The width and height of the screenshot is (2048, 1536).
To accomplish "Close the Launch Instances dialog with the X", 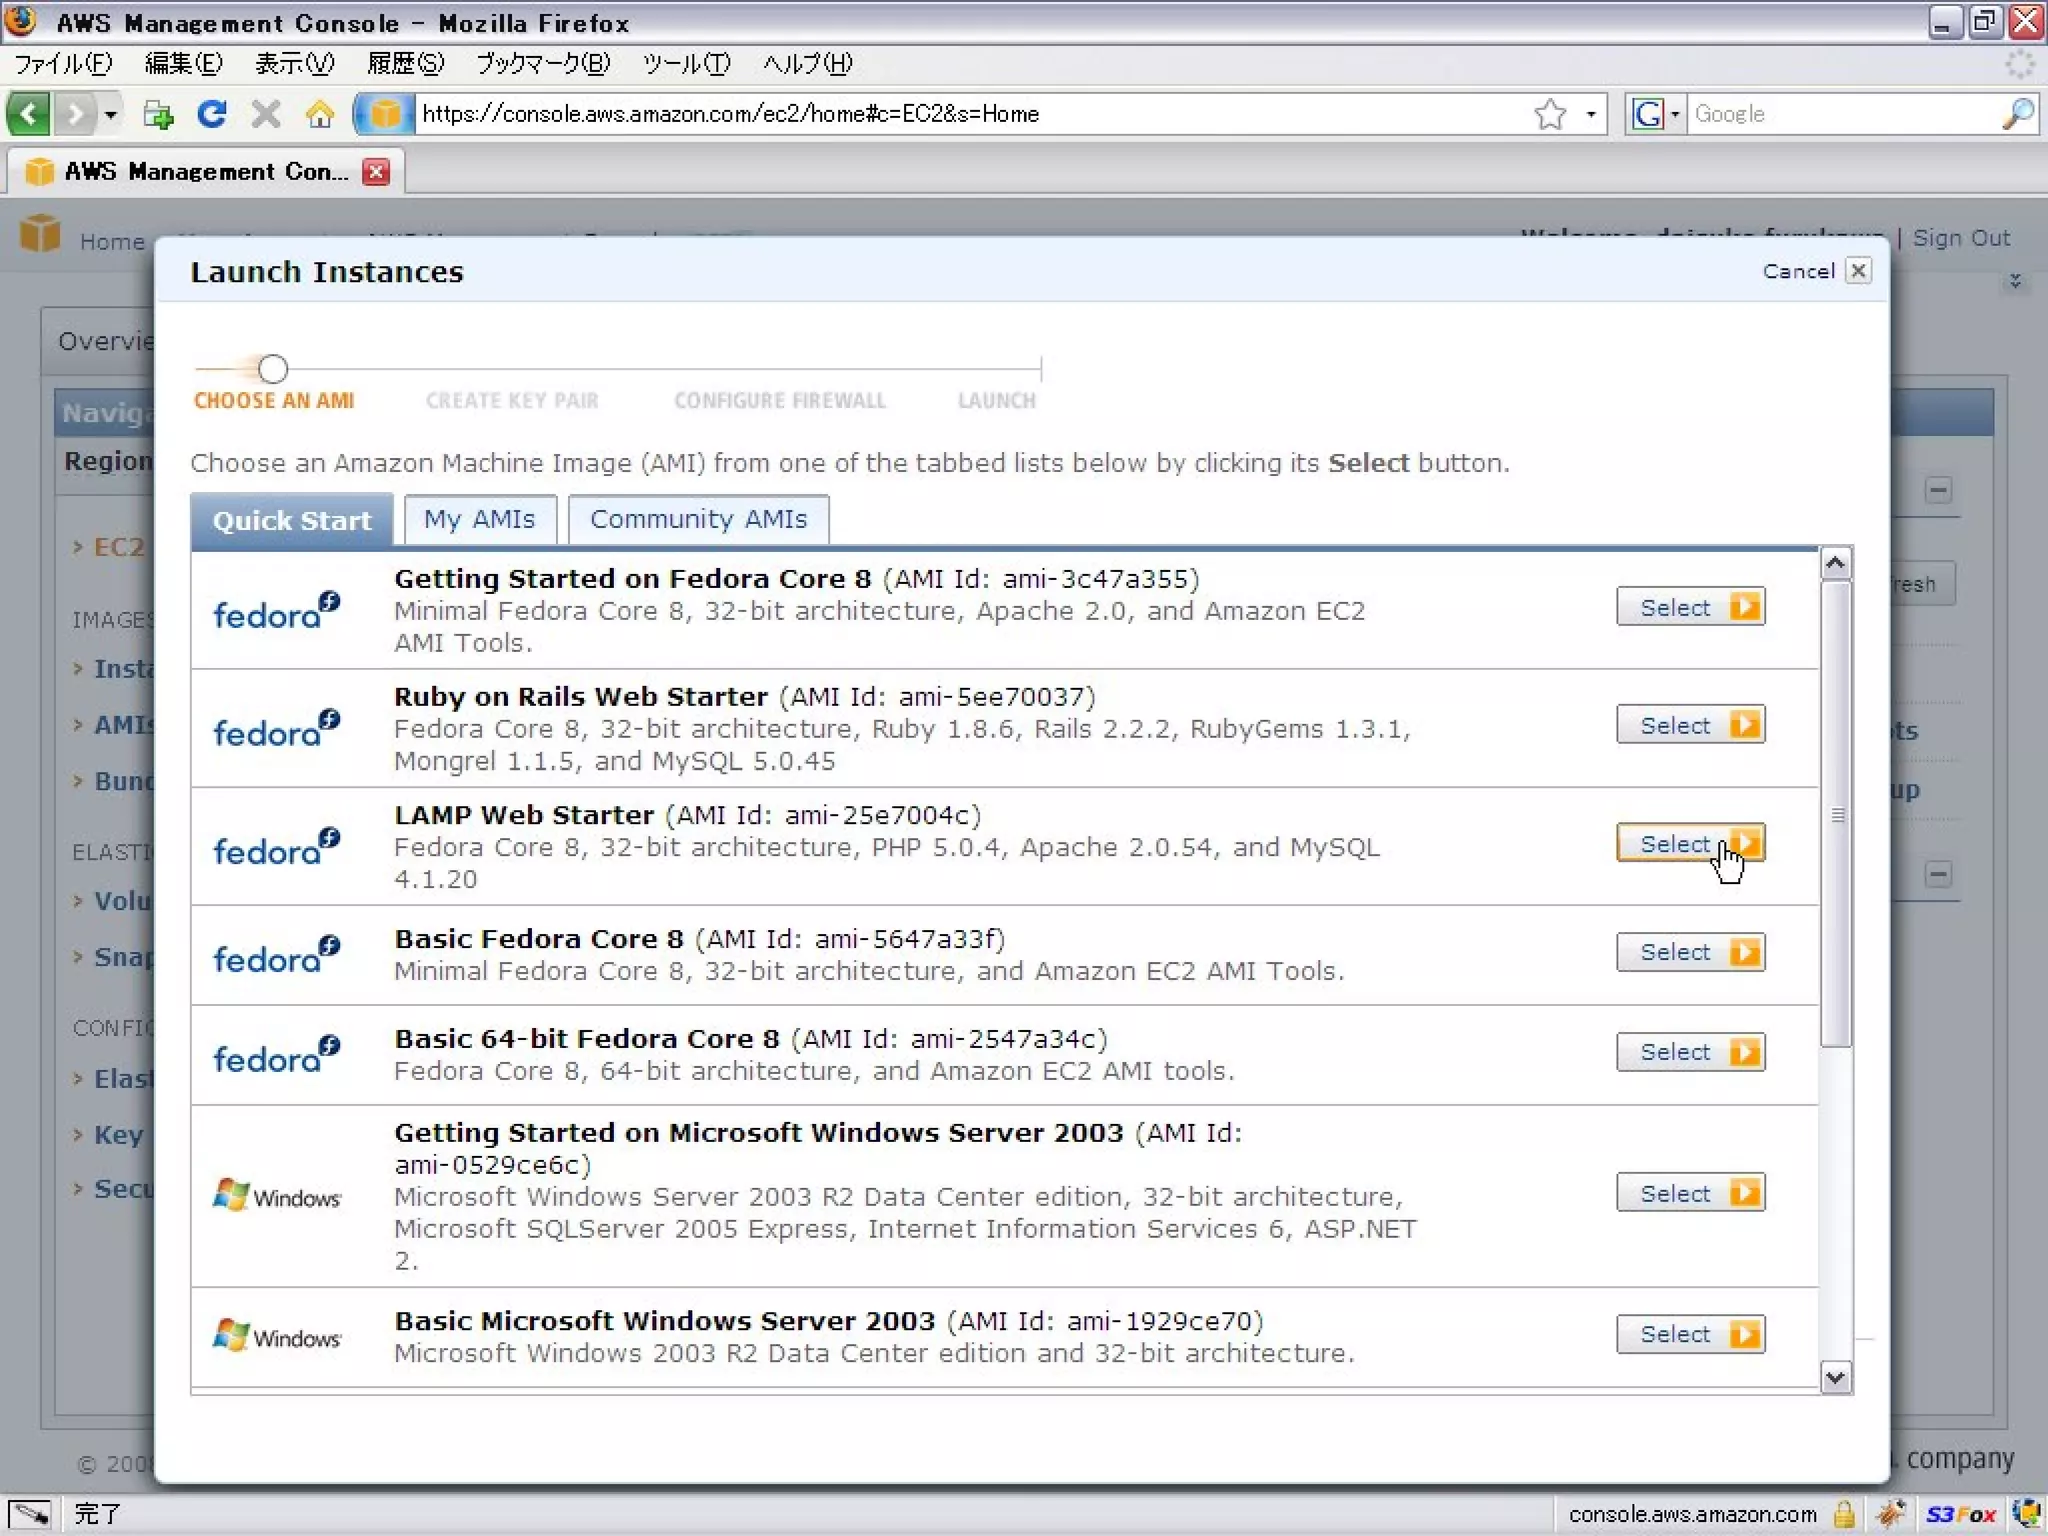I will click(1858, 271).
